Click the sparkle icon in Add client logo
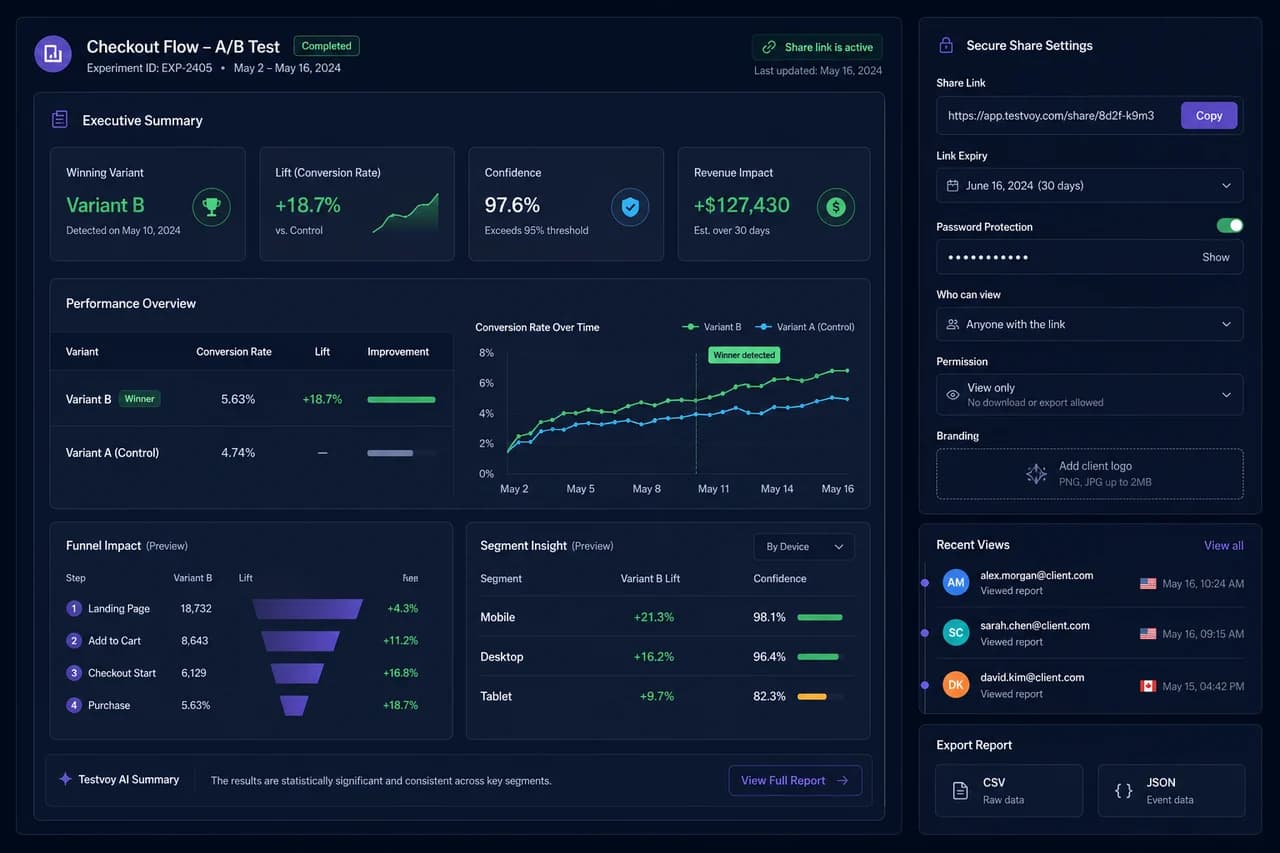Screen dimensions: 1280x853 coord(1037,474)
